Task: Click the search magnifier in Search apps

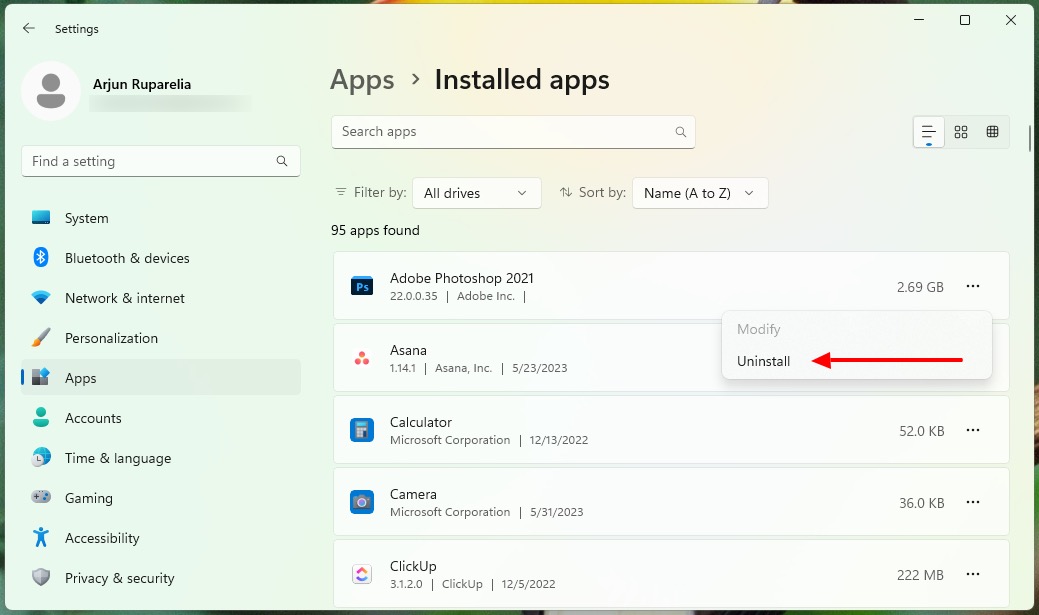Action: point(681,132)
